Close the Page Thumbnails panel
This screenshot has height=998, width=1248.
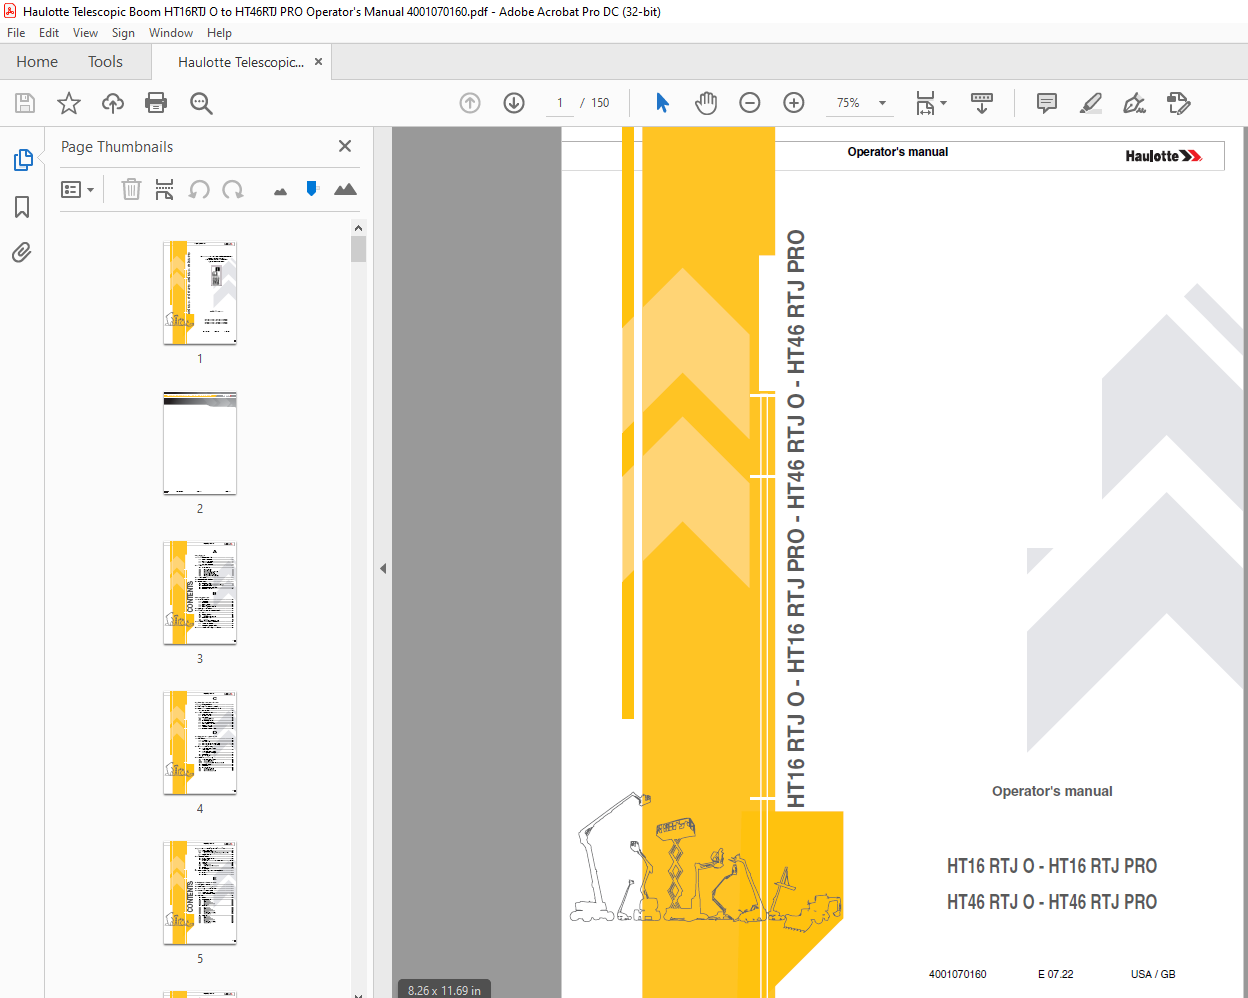[x=345, y=146]
